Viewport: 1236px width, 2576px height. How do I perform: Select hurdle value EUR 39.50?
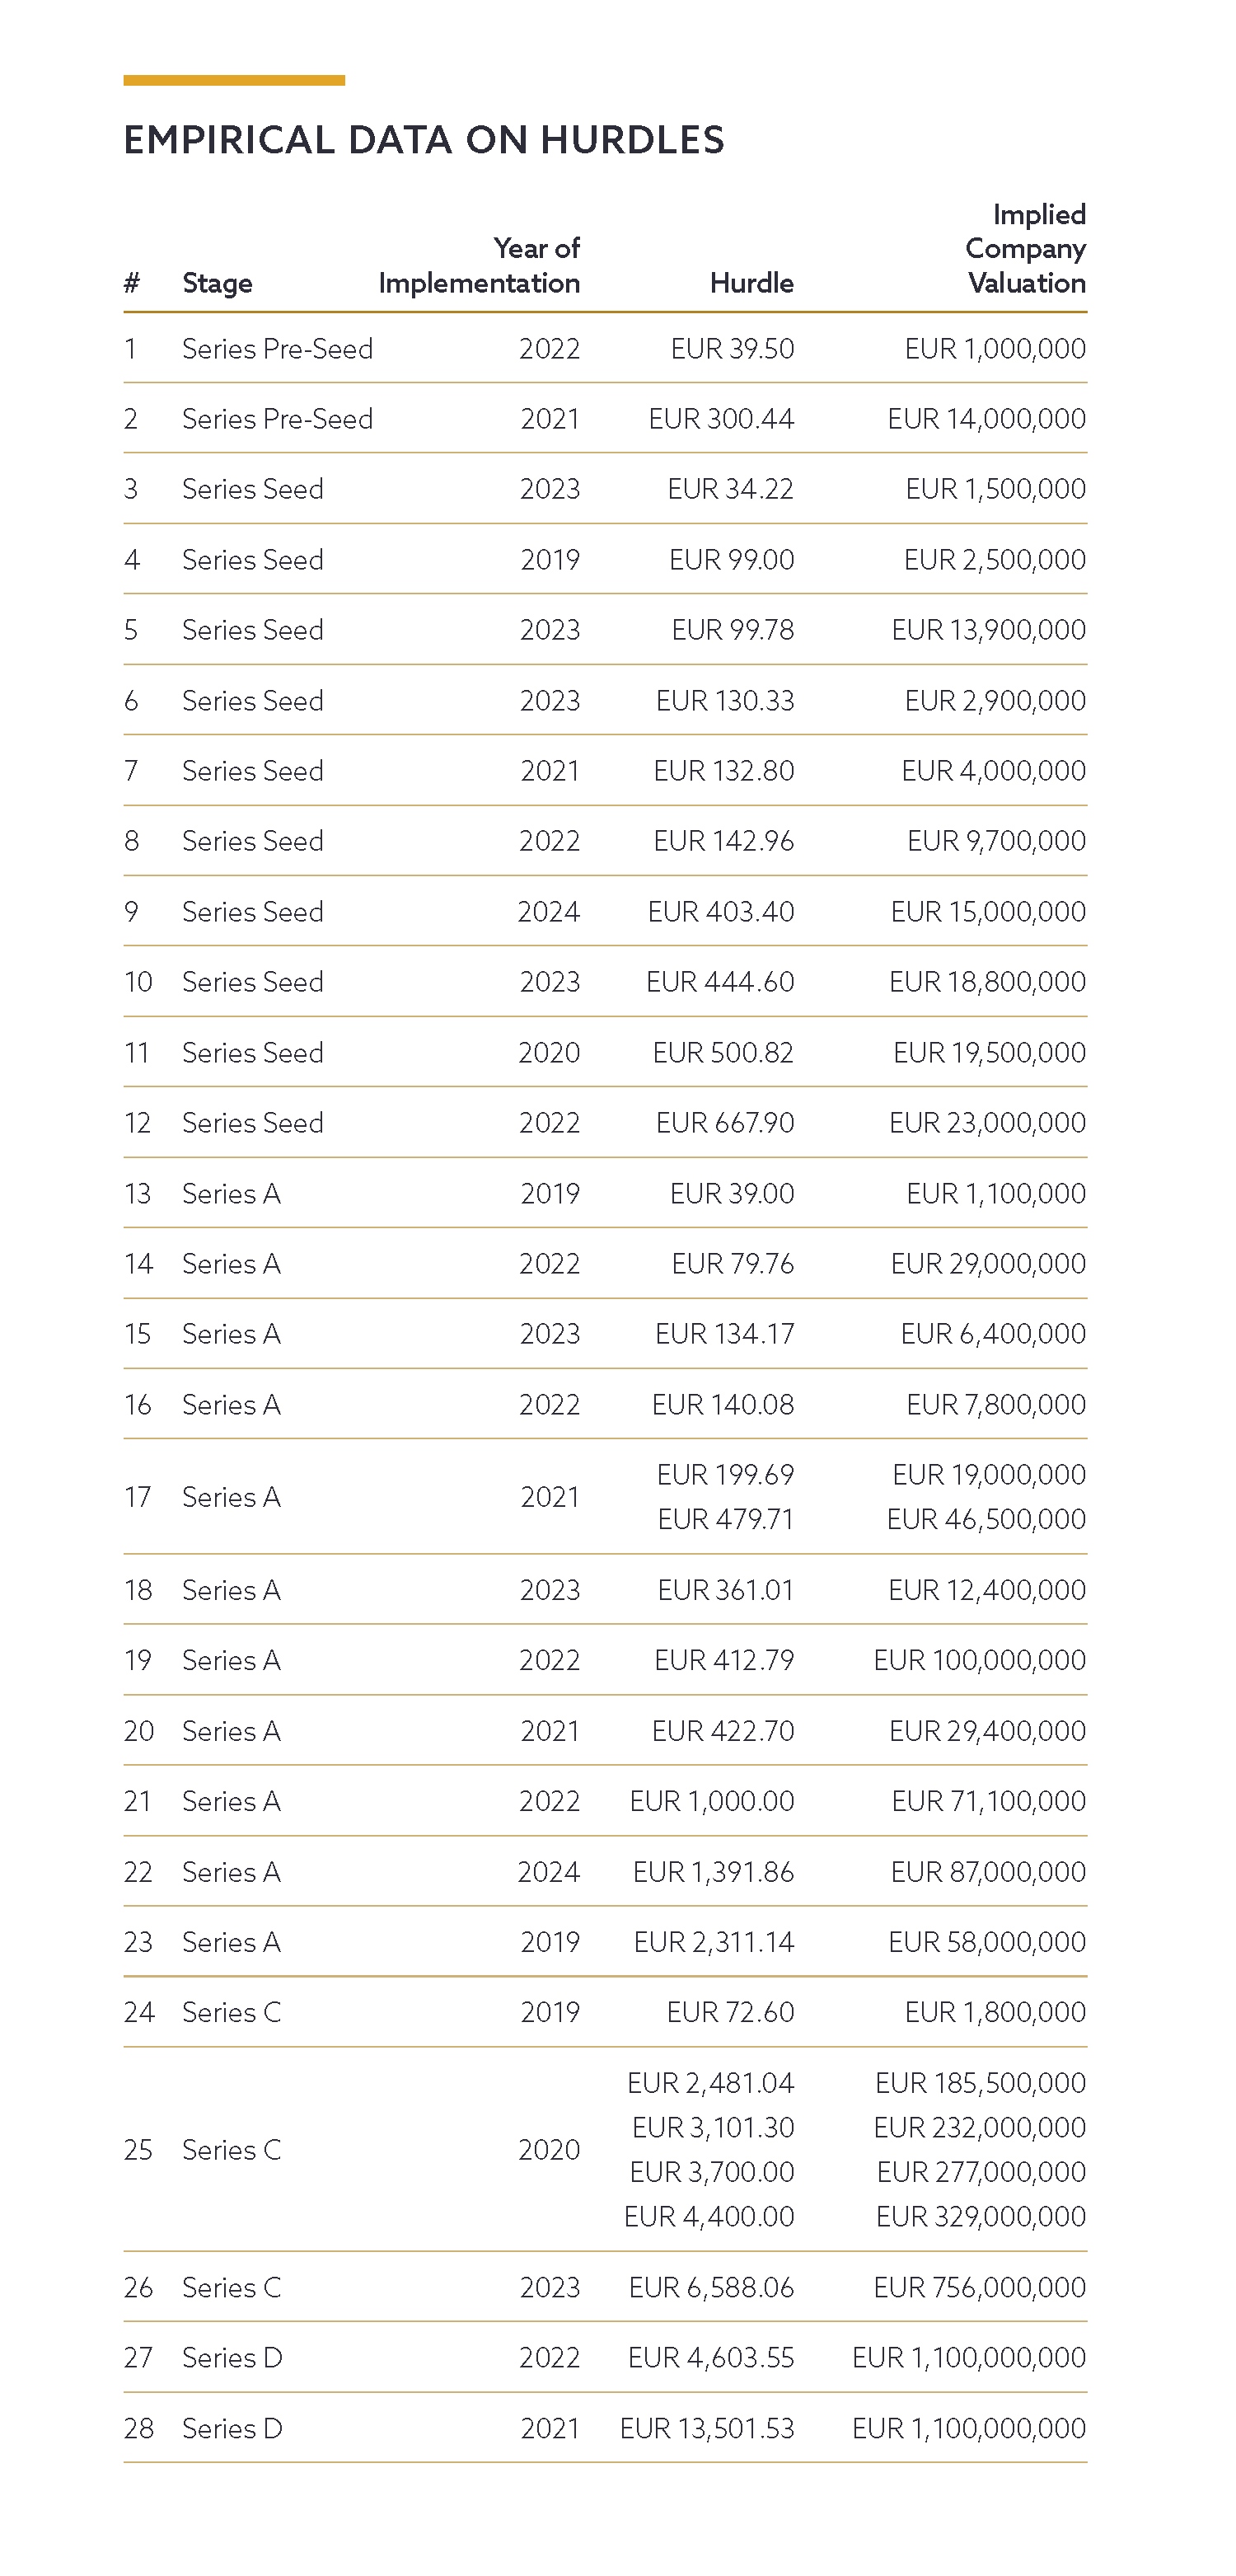(x=732, y=349)
